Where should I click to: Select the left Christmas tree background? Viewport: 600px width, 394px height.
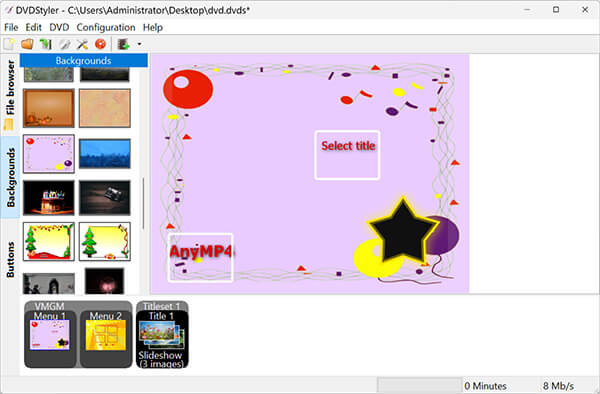(x=49, y=242)
